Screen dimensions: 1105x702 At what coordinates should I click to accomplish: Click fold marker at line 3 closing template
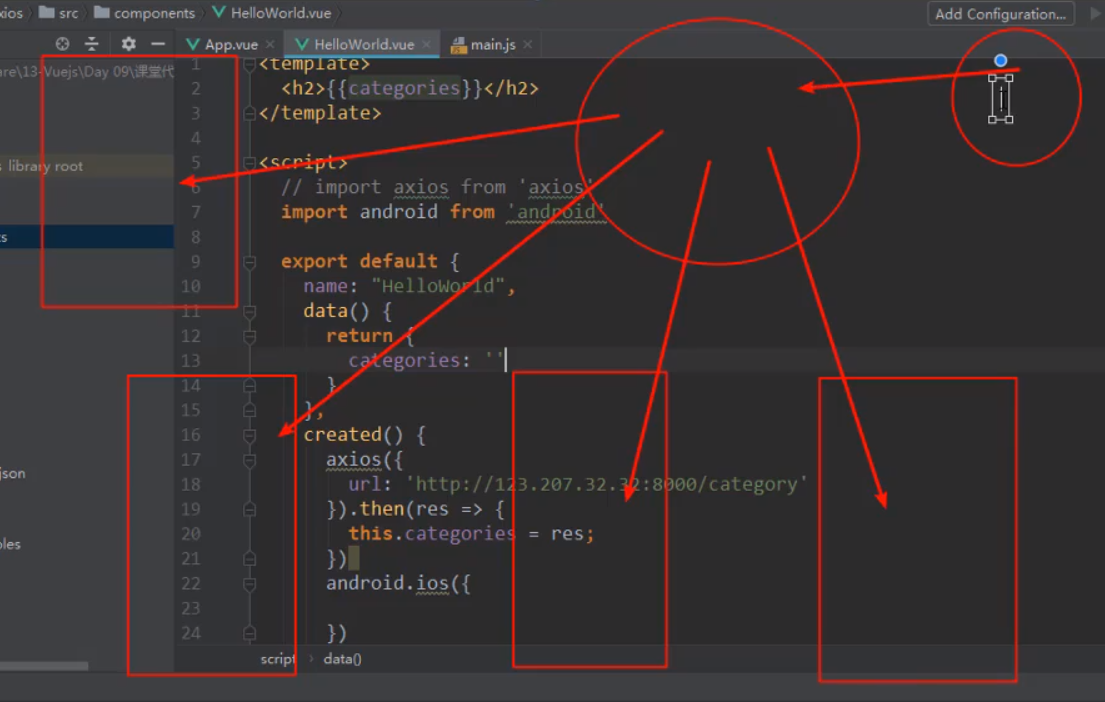coord(249,113)
